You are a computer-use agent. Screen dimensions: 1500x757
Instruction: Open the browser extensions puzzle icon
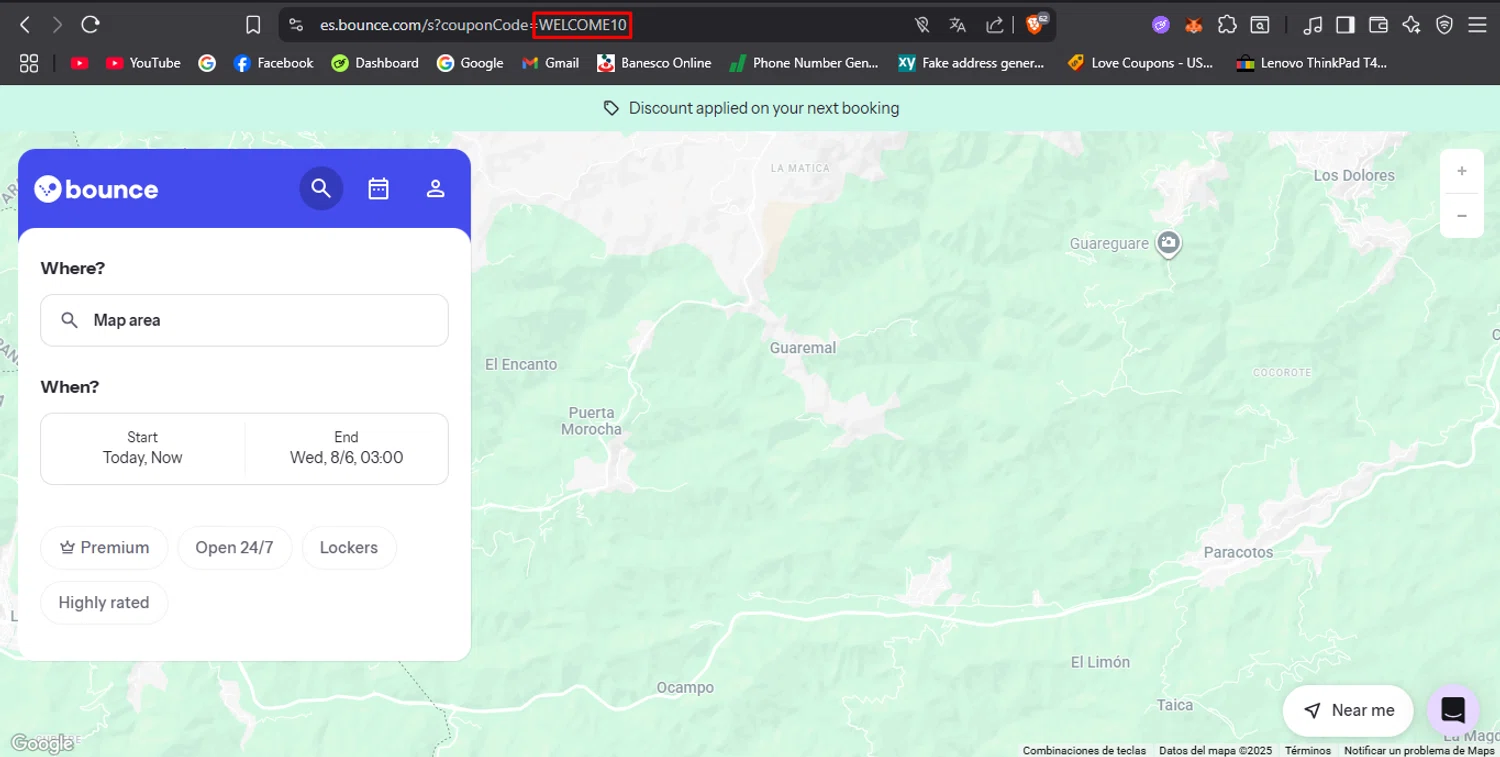(x=1227, y=25)
